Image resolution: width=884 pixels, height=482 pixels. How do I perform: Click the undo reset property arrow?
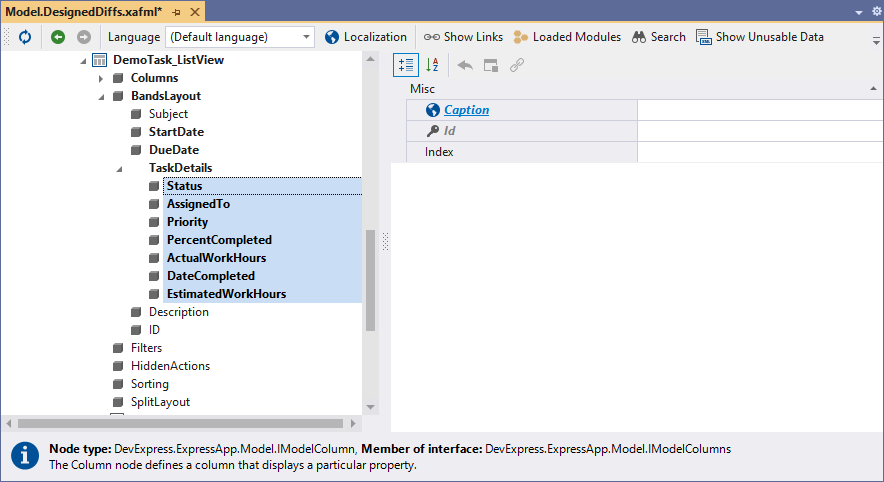pyautogui.click(x=465, y=65)
